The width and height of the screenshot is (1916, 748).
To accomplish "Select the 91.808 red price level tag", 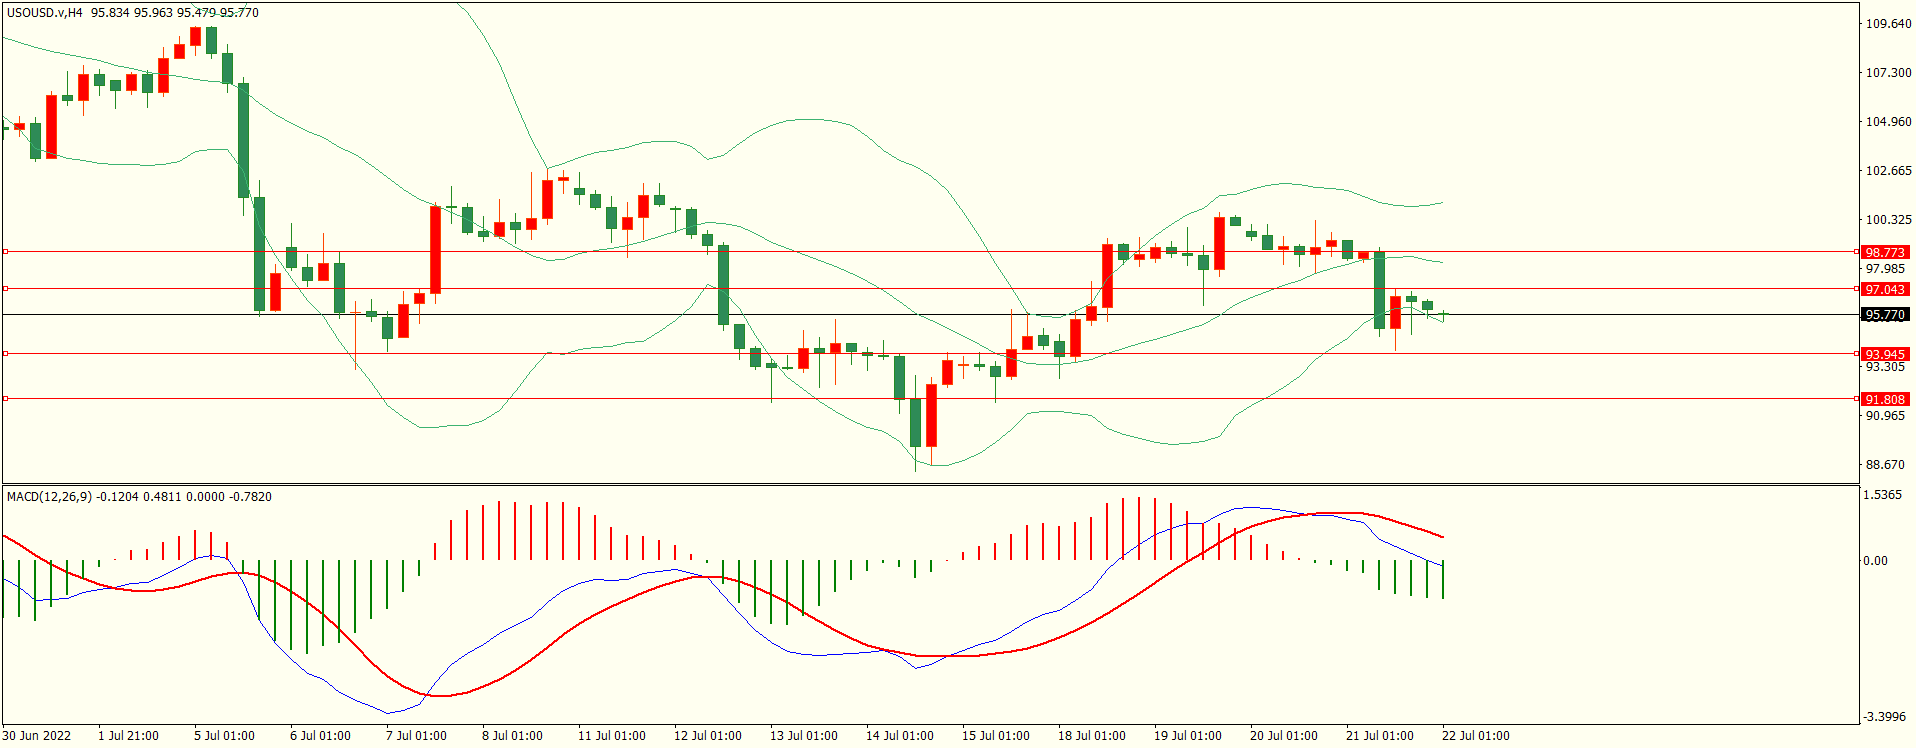I will click(x=1885, y=399).
